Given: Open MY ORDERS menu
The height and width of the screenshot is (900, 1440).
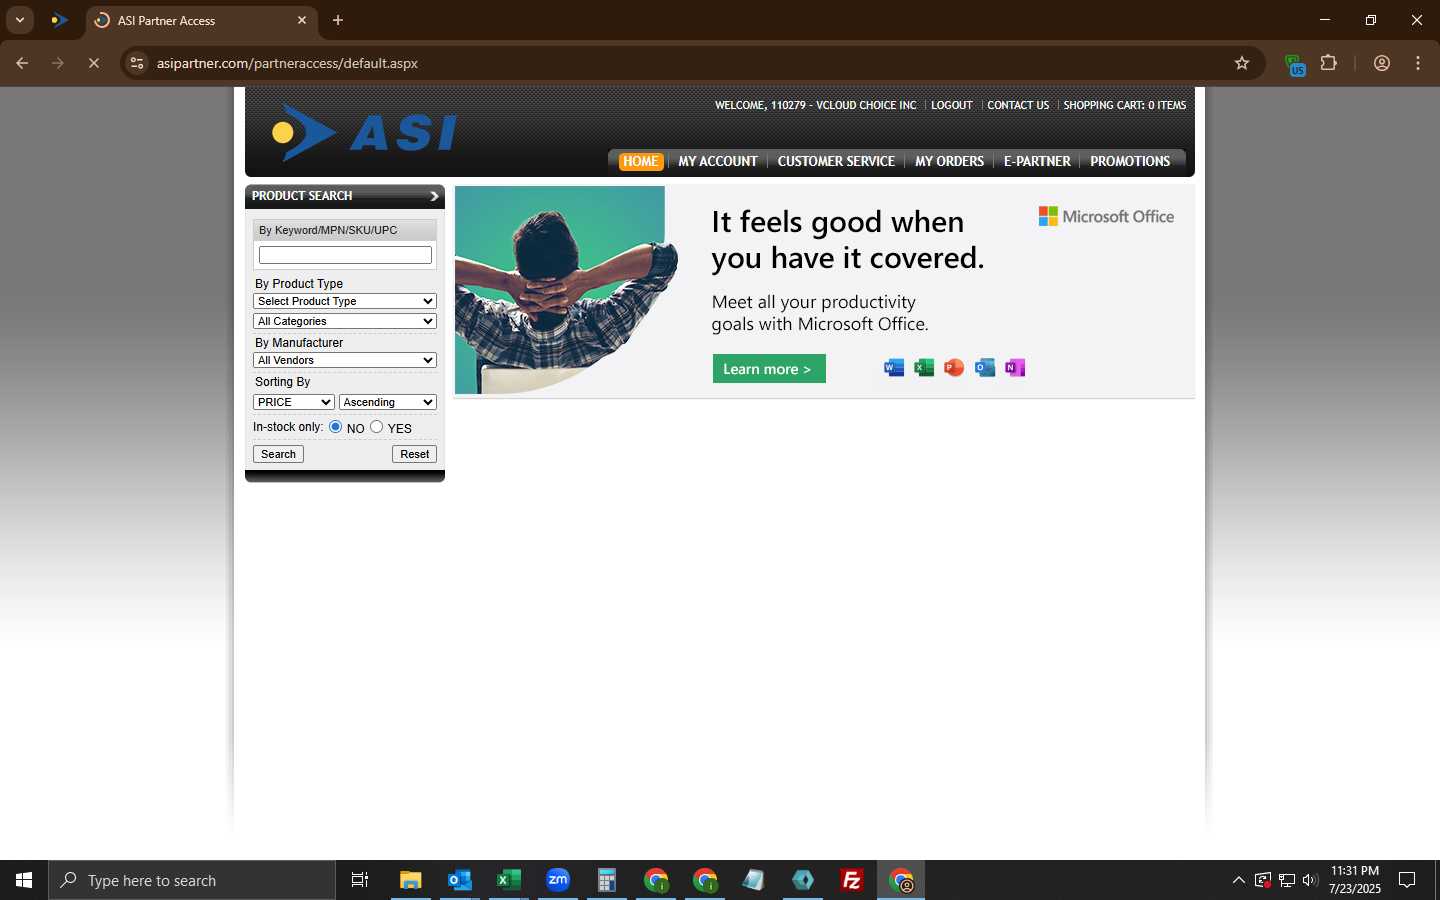Looking at the screenshot, I should tap(949, 161).
